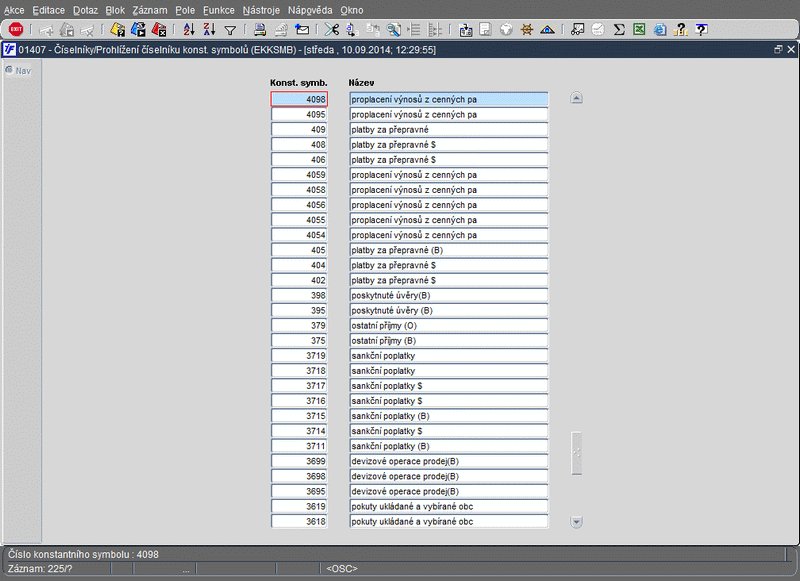Click the constant symbol 3618 cell
The width and height of the screenshot is (800, 581).
coord(299,521)
